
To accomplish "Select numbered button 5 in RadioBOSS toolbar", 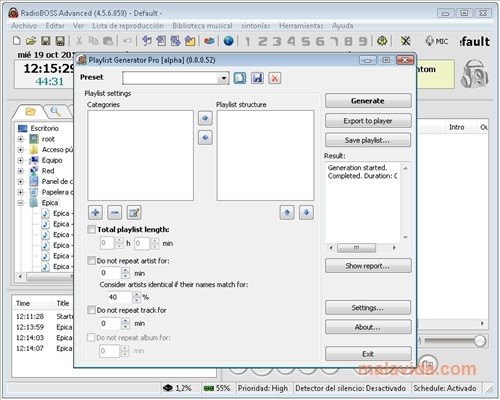I will click(305, 41).
